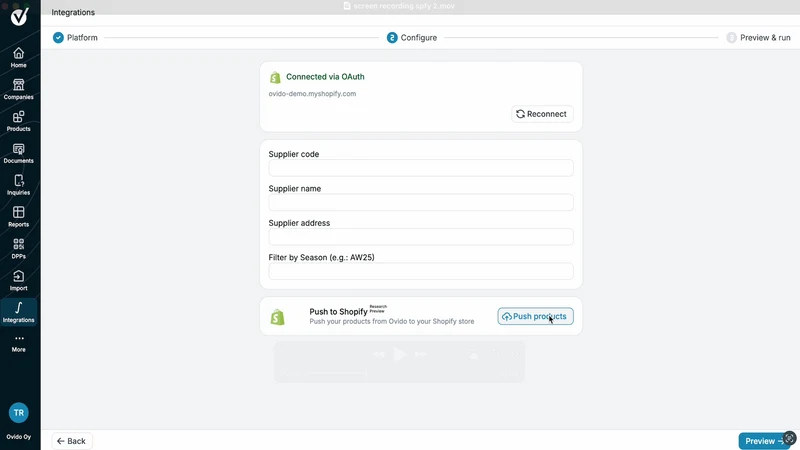Go to Companies section
This screenshot has height=450, width=800.
point(18,89)
